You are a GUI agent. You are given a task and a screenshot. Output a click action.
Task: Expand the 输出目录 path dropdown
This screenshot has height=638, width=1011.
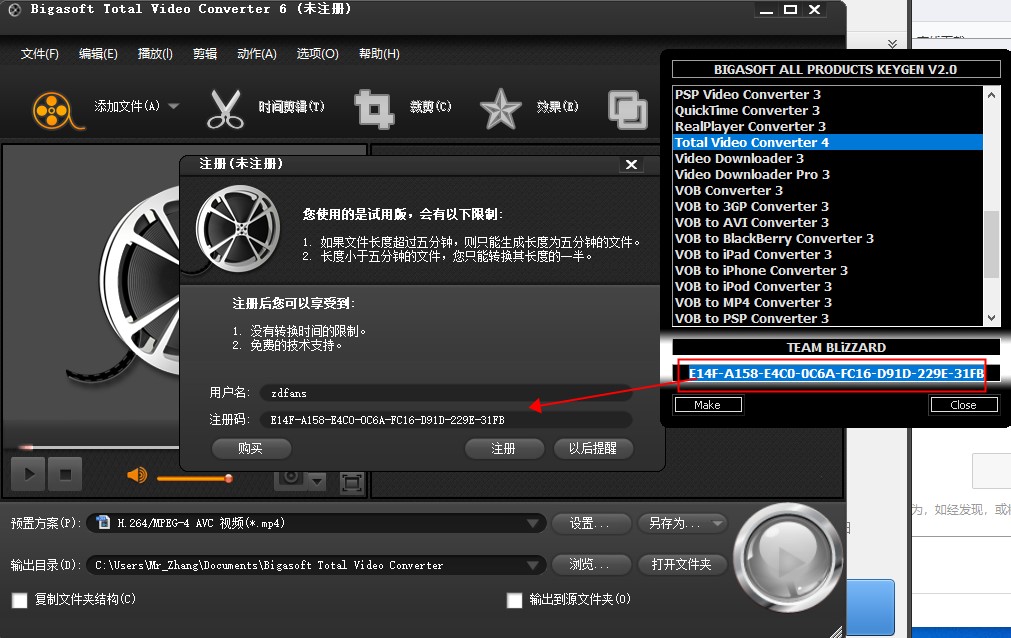(533, 565)
